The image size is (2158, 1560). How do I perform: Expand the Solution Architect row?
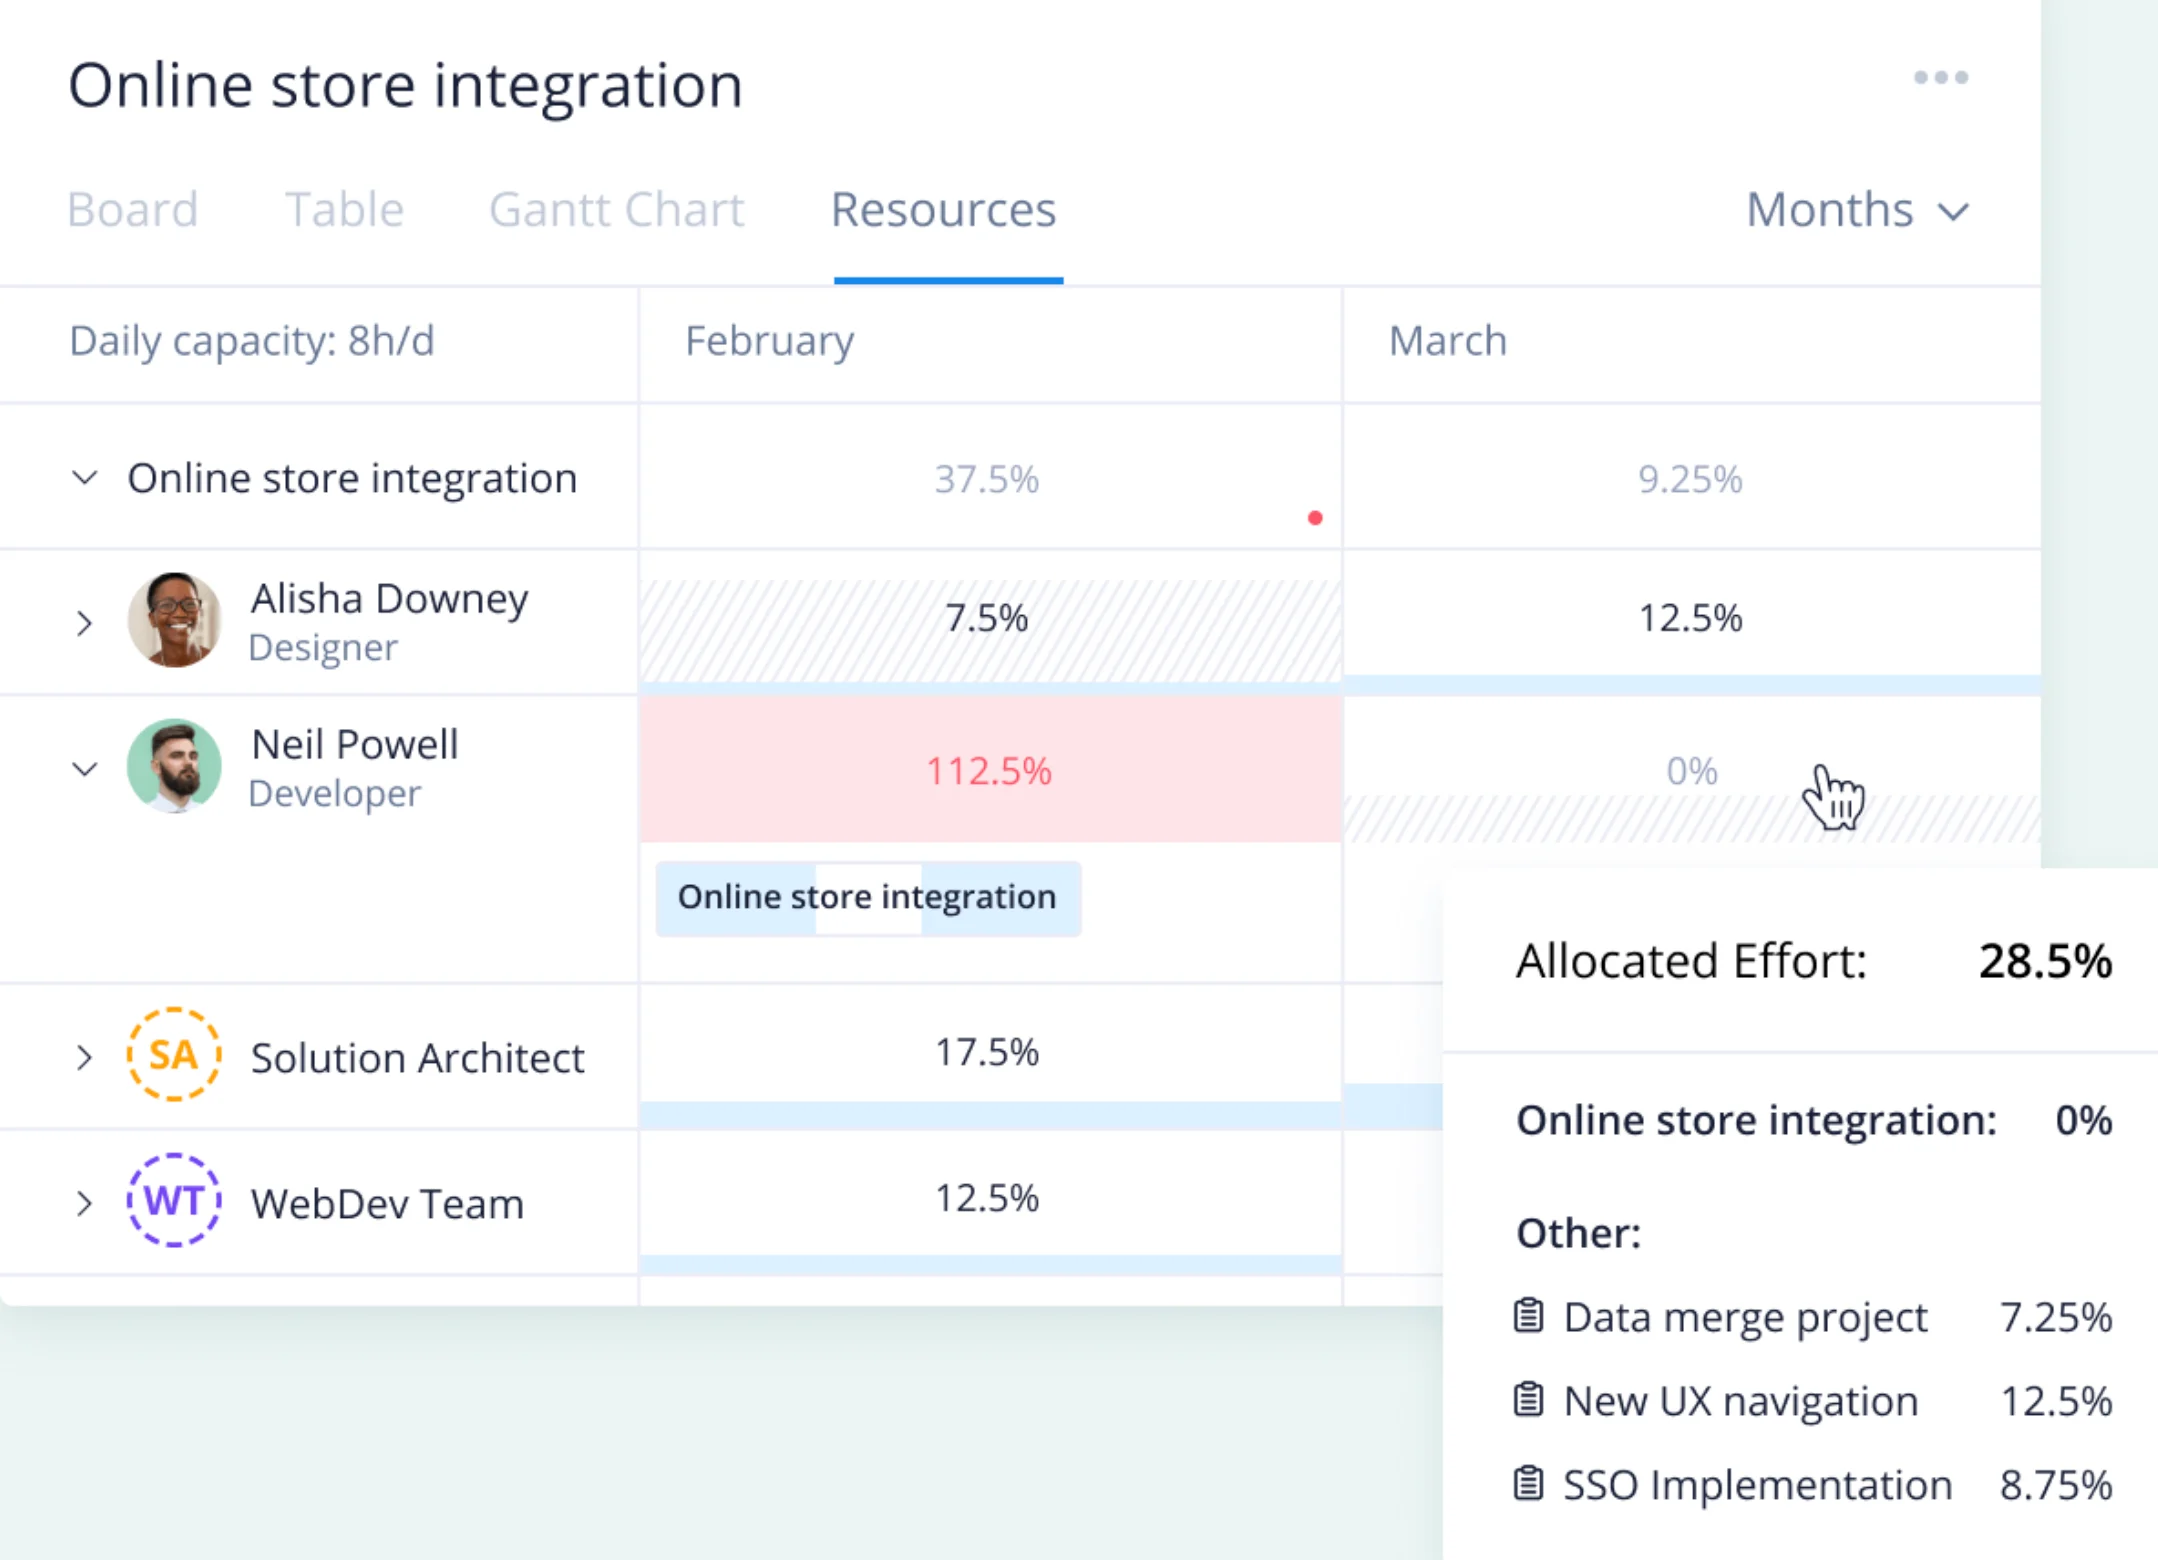[85, 1057]
